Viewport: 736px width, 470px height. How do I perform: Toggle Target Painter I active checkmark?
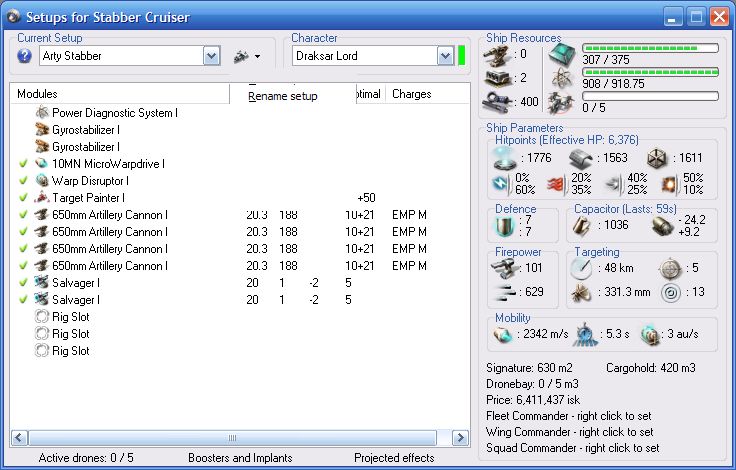(x=23, y=198)
